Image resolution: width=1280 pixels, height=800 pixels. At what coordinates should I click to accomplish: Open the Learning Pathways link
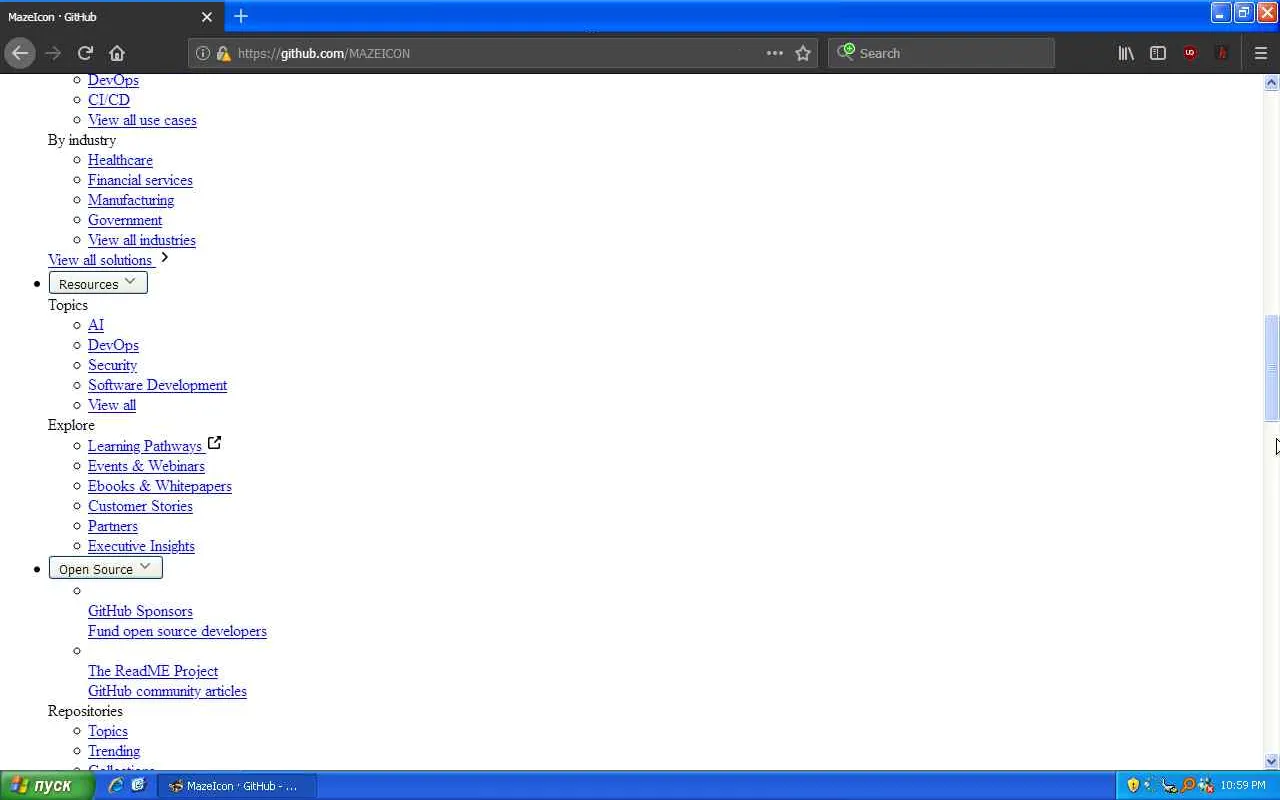[x=145, y=446]
